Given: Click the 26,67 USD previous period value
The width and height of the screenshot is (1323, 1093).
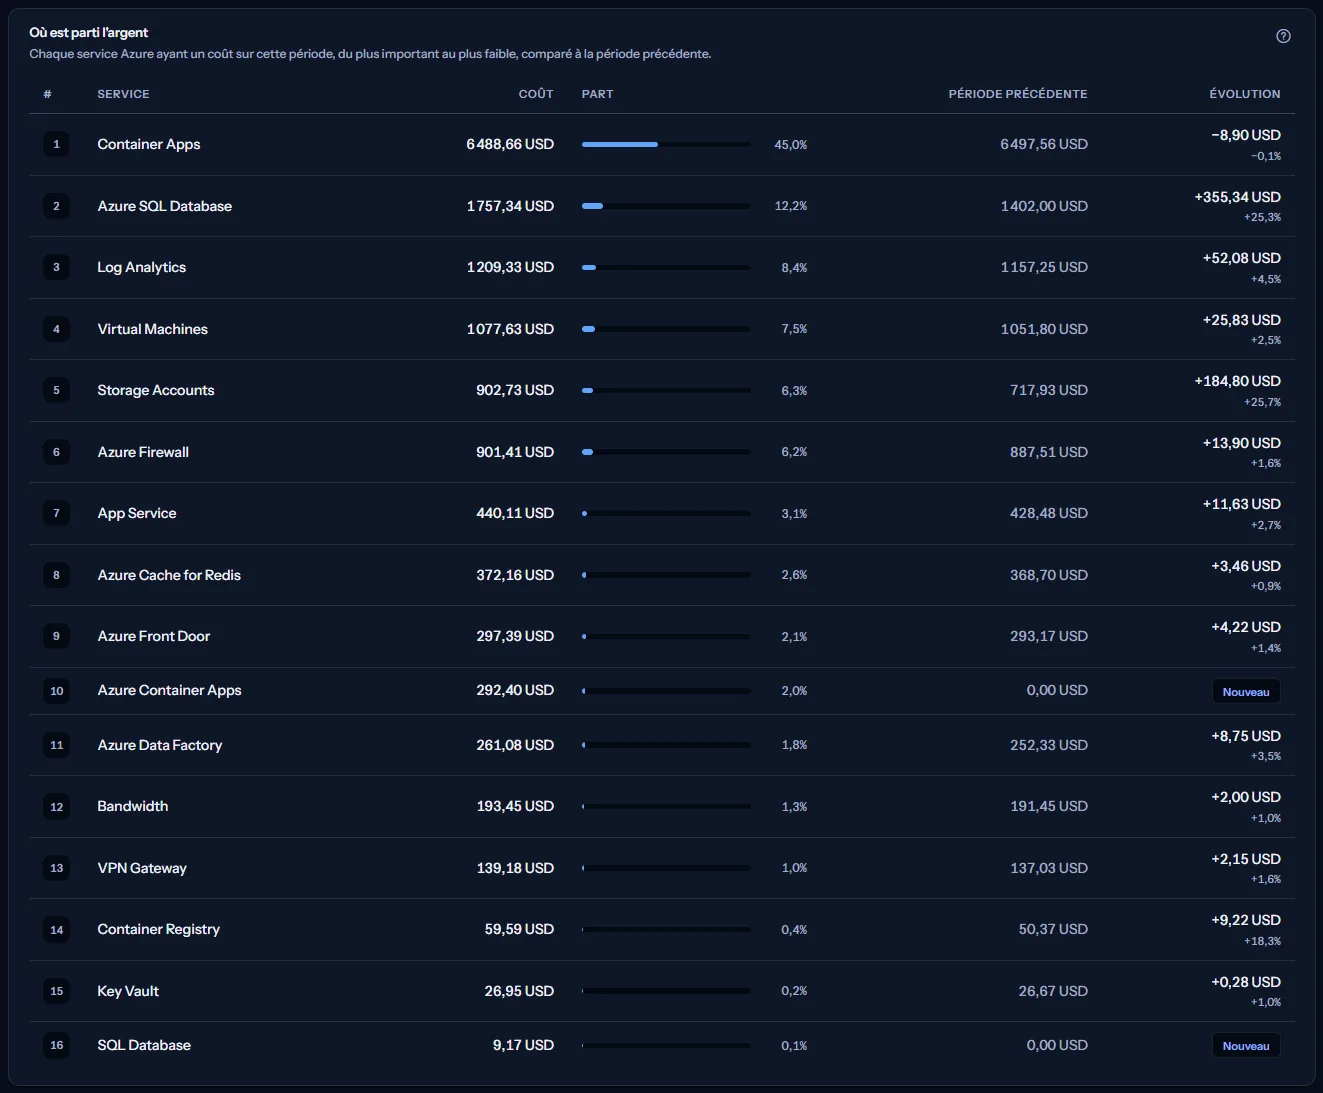Looking at the screenshot, I should (1053, 991).
